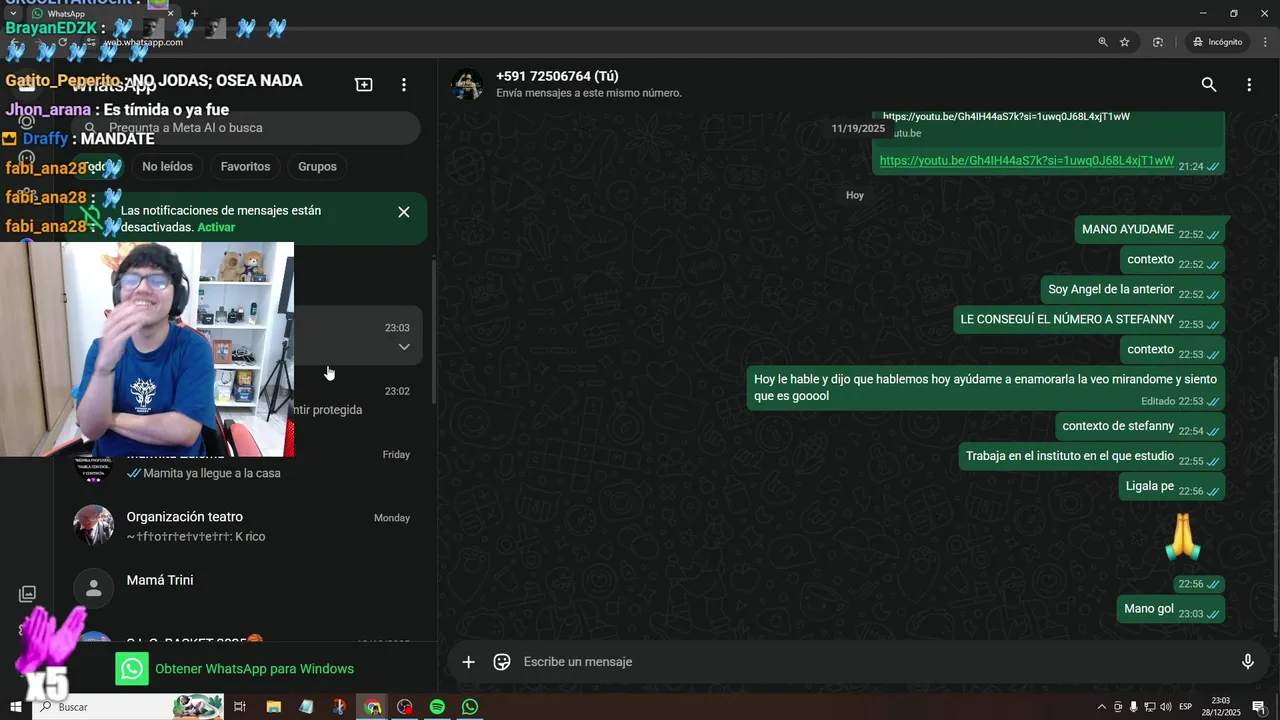1280x720 pixels.
Task: Open the youtu.be link sent at 21:24
Action: pos(1026,161)
